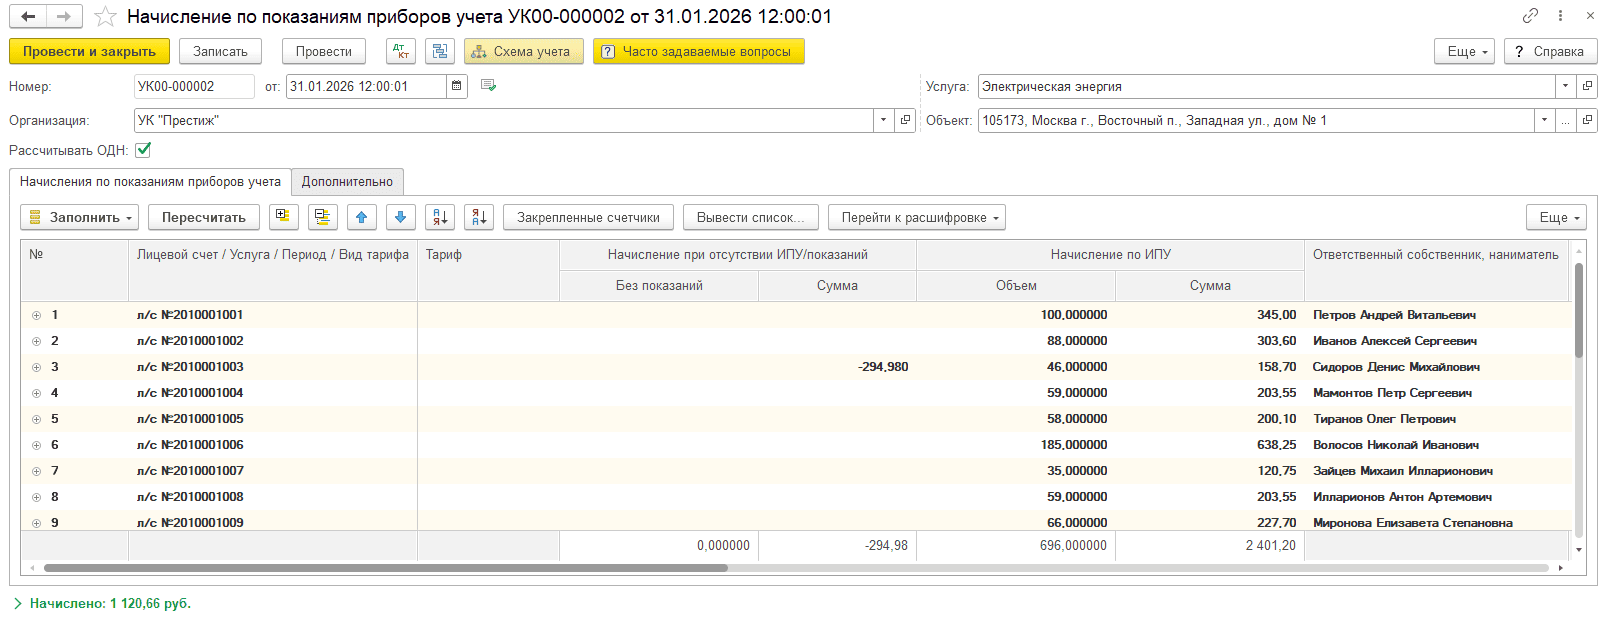This screenshot has width=1611, height=618.
Task: Sort table rows ascending
Action: pos(440,217)
